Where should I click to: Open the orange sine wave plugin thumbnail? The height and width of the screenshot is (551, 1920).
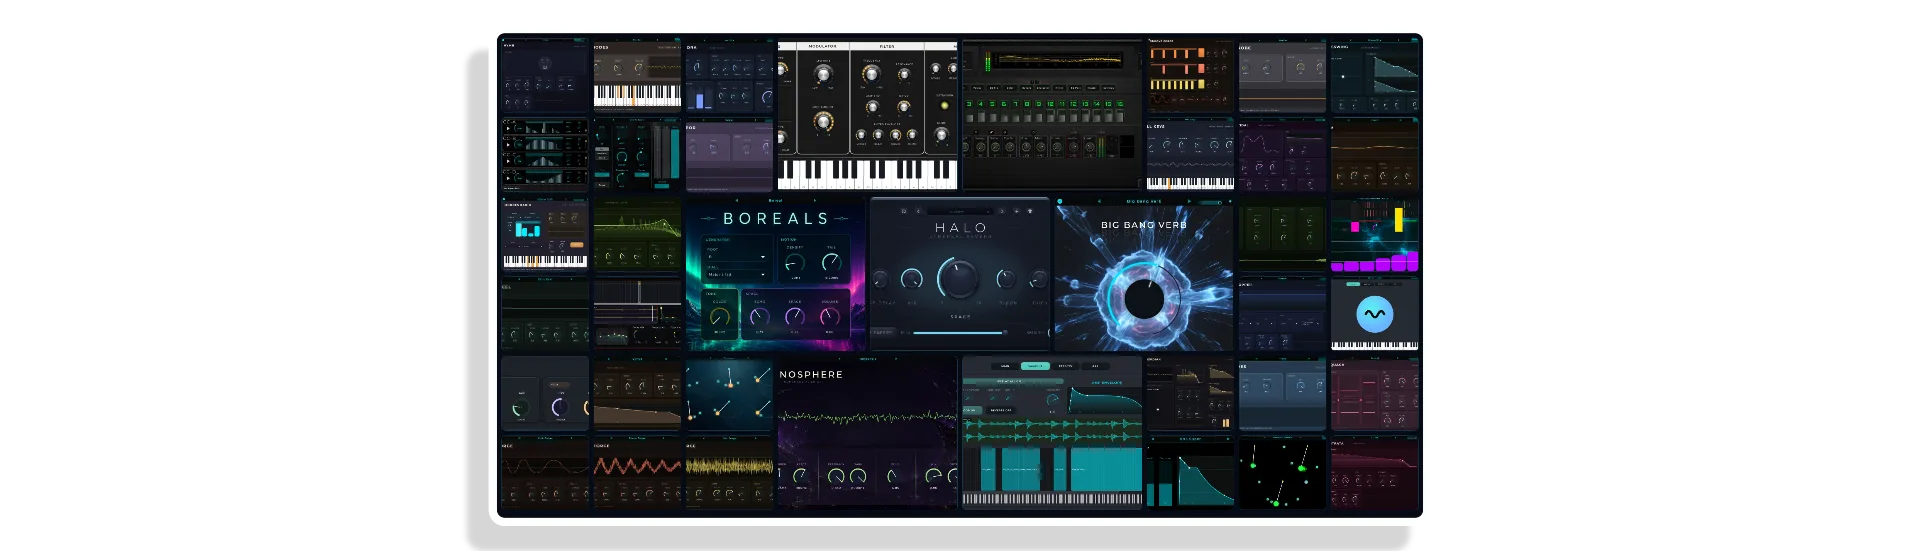(545, 472)
